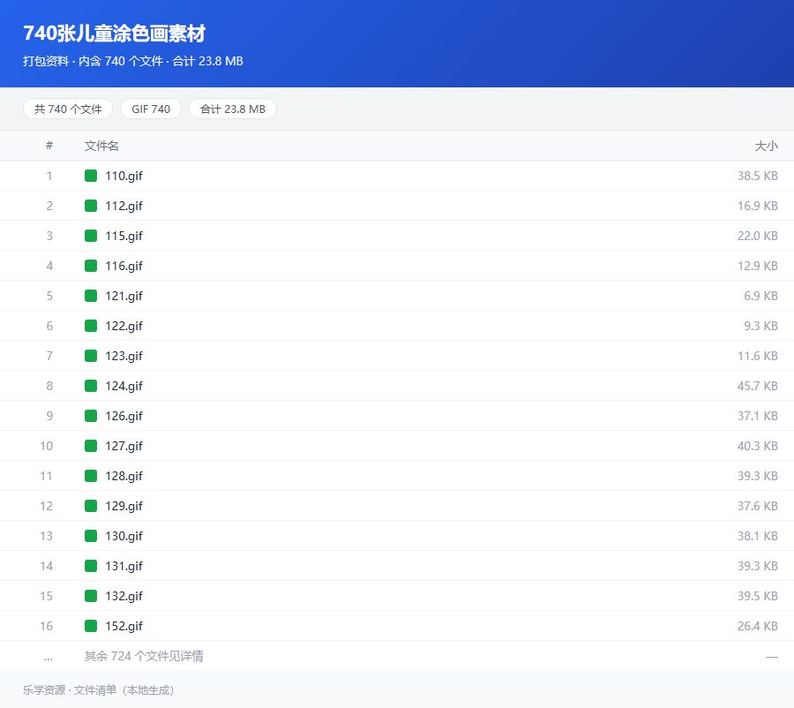Click the green icon next to 129.gif
This screenshot has width=794, height=708.
pos(91,506)
